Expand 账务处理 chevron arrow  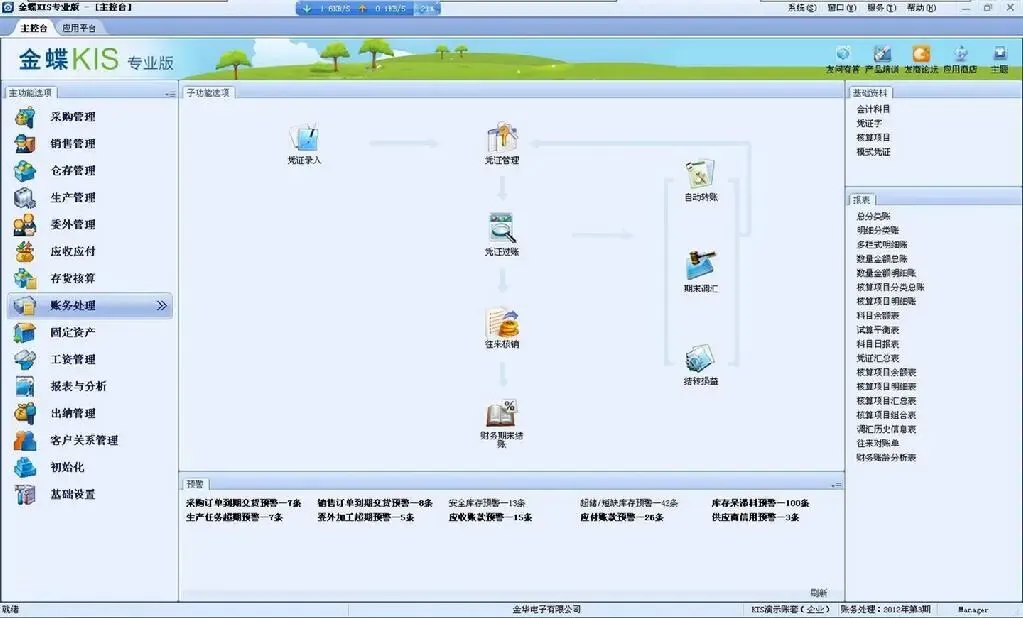(162, 305)
